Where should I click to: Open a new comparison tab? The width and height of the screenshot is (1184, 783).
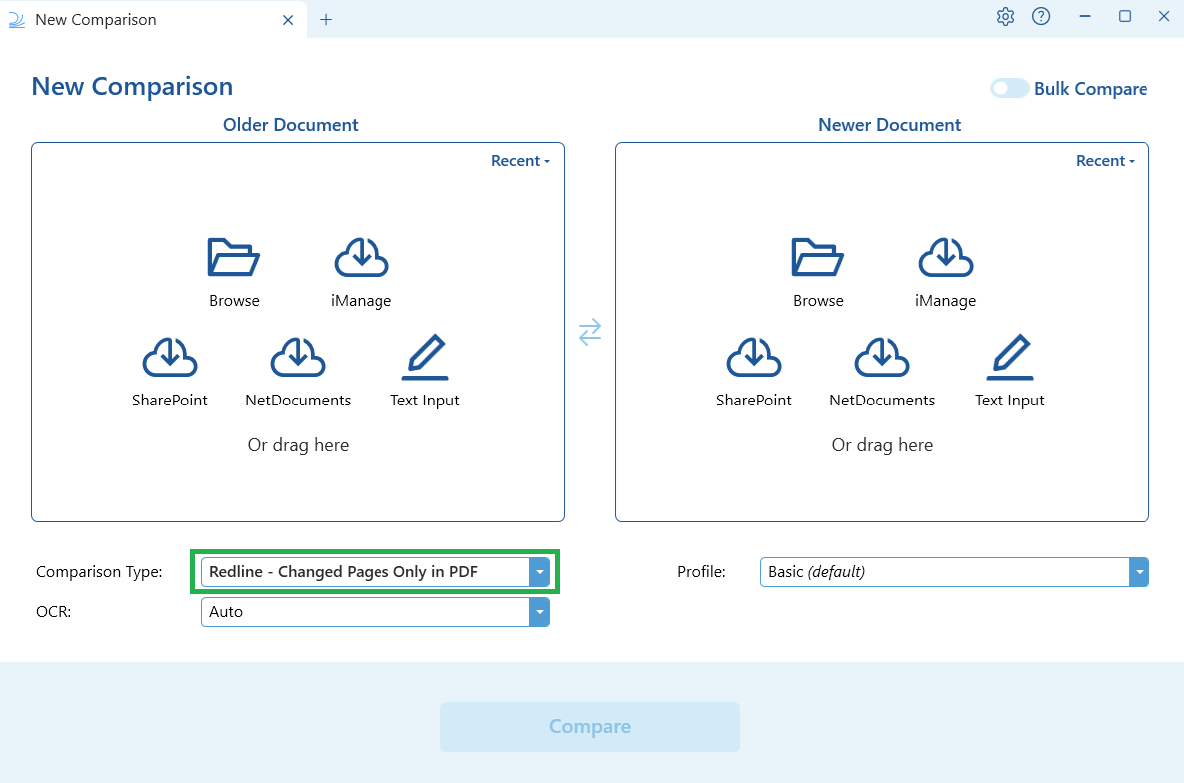(326, 19)
